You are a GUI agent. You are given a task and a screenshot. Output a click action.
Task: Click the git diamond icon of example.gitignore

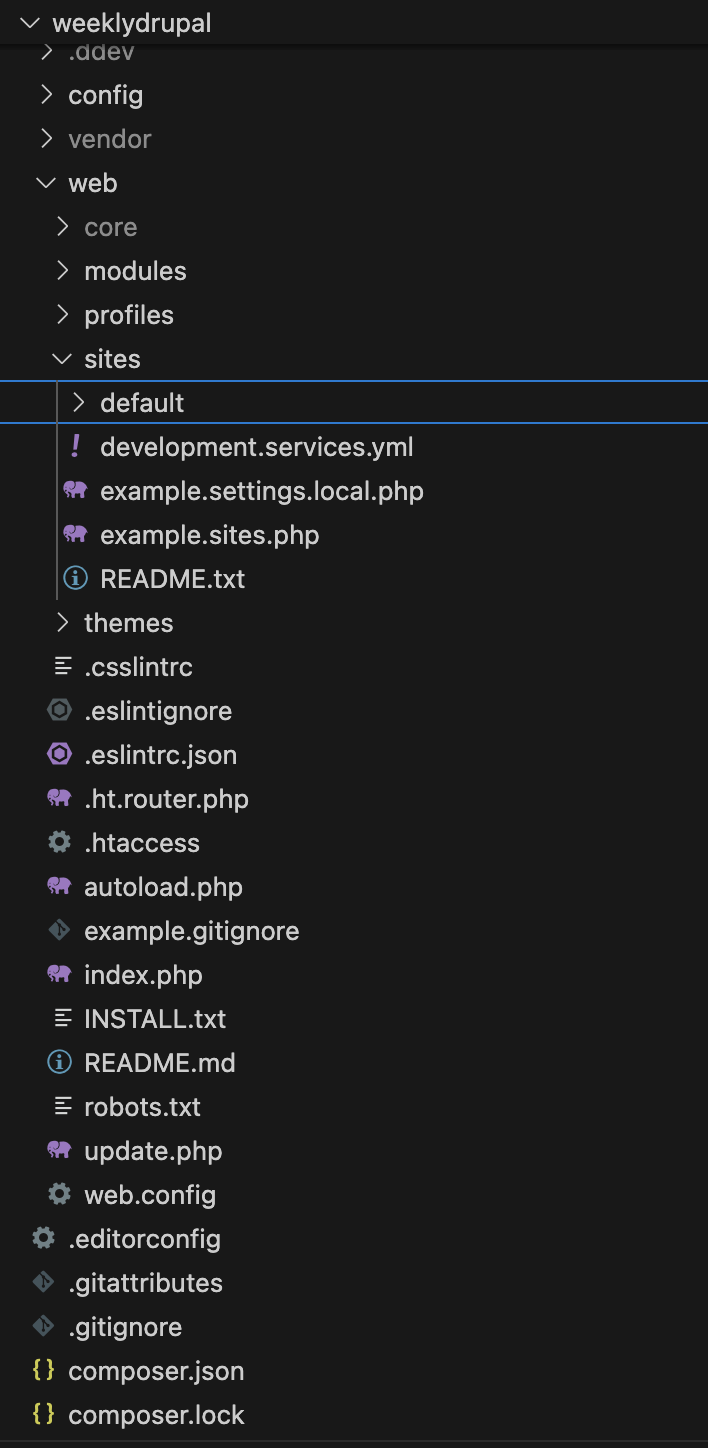point(59,931)
